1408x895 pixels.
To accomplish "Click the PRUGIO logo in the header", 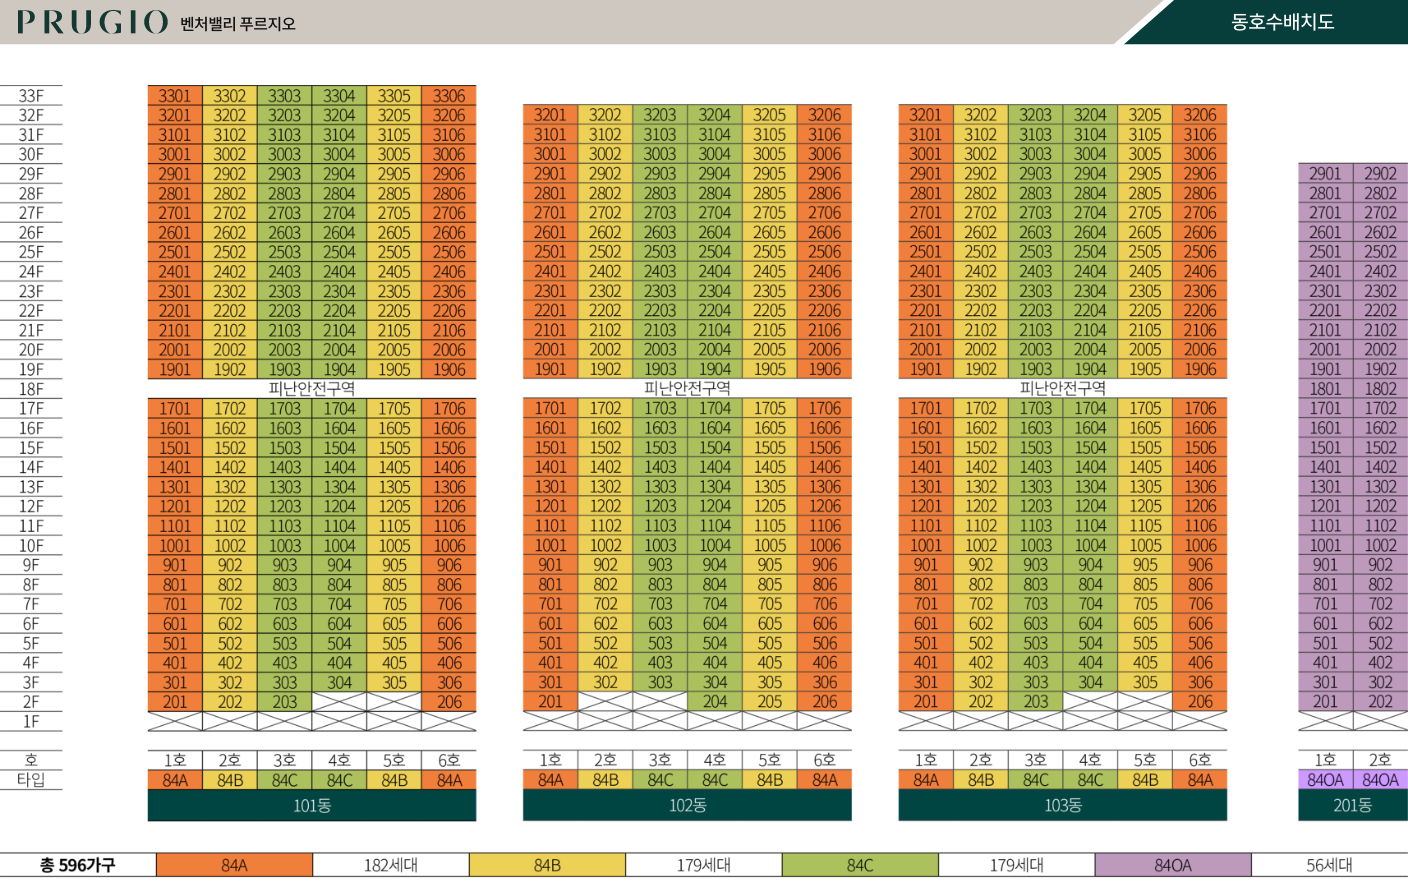I will click(92, 22).
